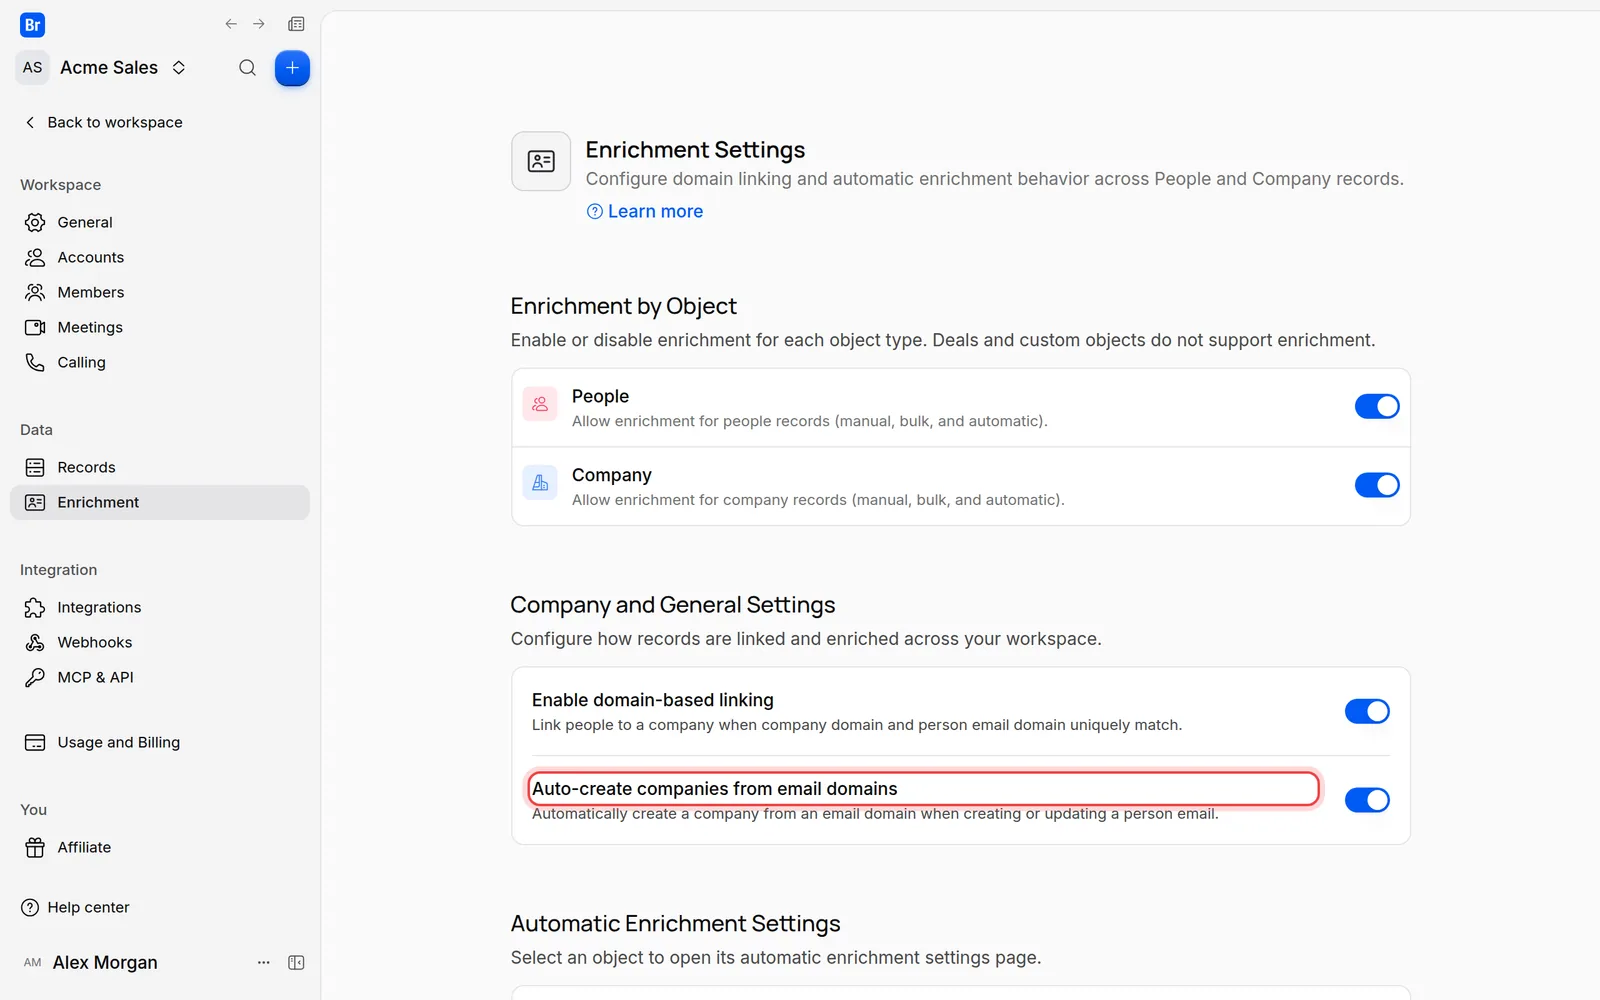Open search with the magnifier icon

tap(247, 68)
